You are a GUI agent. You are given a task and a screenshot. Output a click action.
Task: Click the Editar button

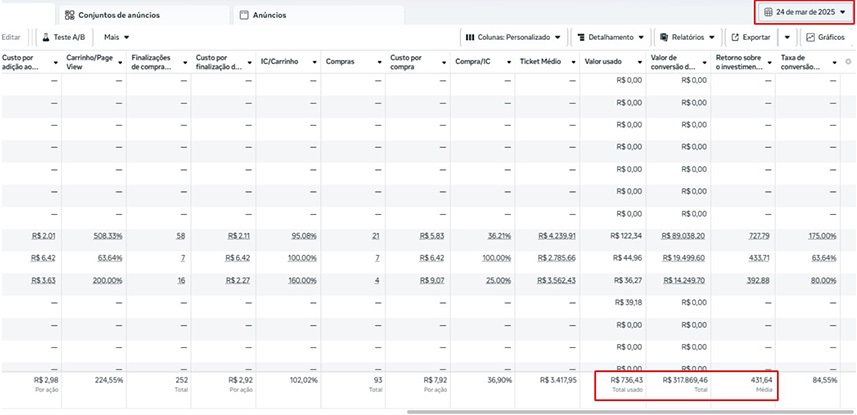(11, 37)
